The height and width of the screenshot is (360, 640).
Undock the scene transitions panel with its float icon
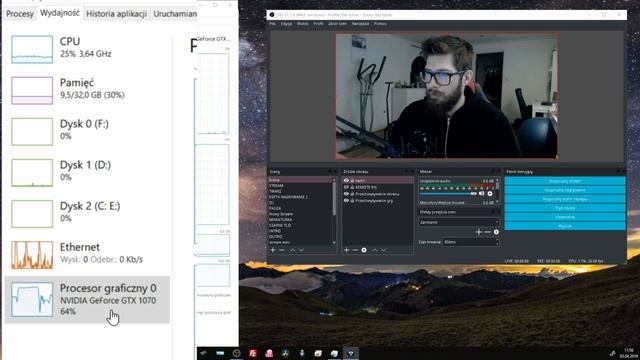(x=493, y=212)
